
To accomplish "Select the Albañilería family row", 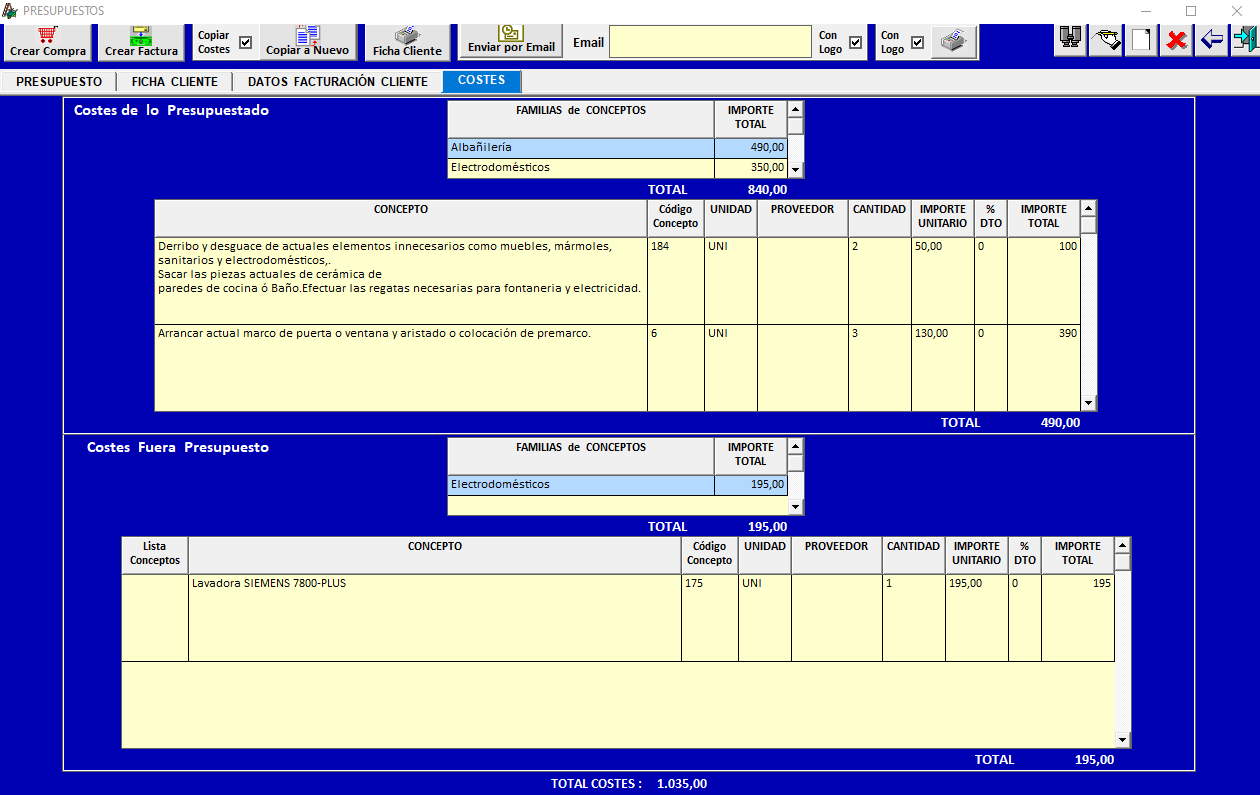I will point(580,147).
